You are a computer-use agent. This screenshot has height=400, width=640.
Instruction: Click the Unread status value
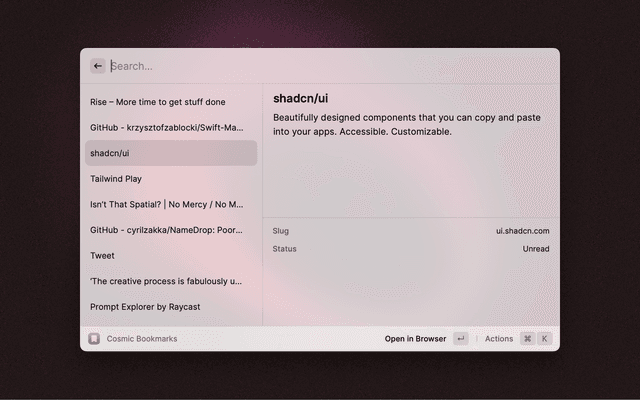(x=535, y=249)
